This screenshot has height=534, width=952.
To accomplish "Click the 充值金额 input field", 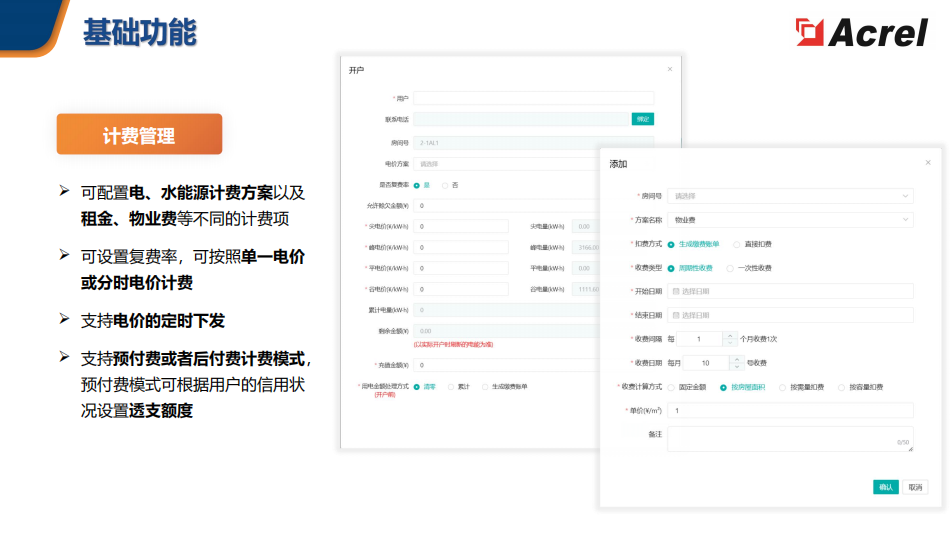I will click(x=506, y=365).
